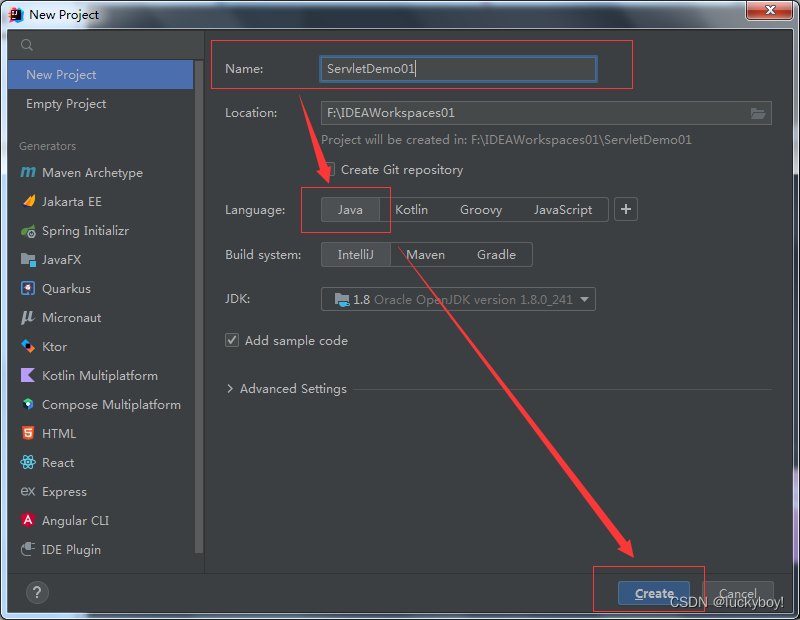Open help with question mark button
This screenshot has width=800, height=620.
[37, 592]
